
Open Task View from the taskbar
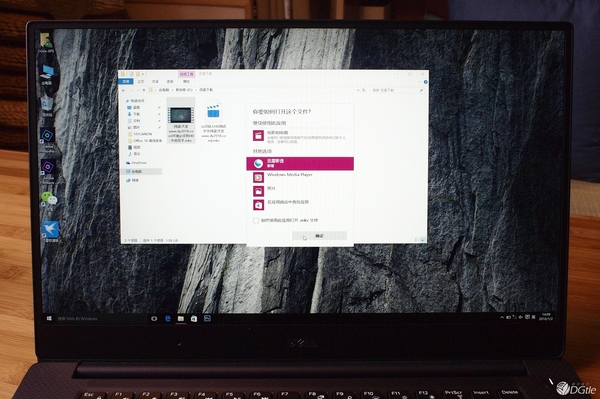pos(154,318)
